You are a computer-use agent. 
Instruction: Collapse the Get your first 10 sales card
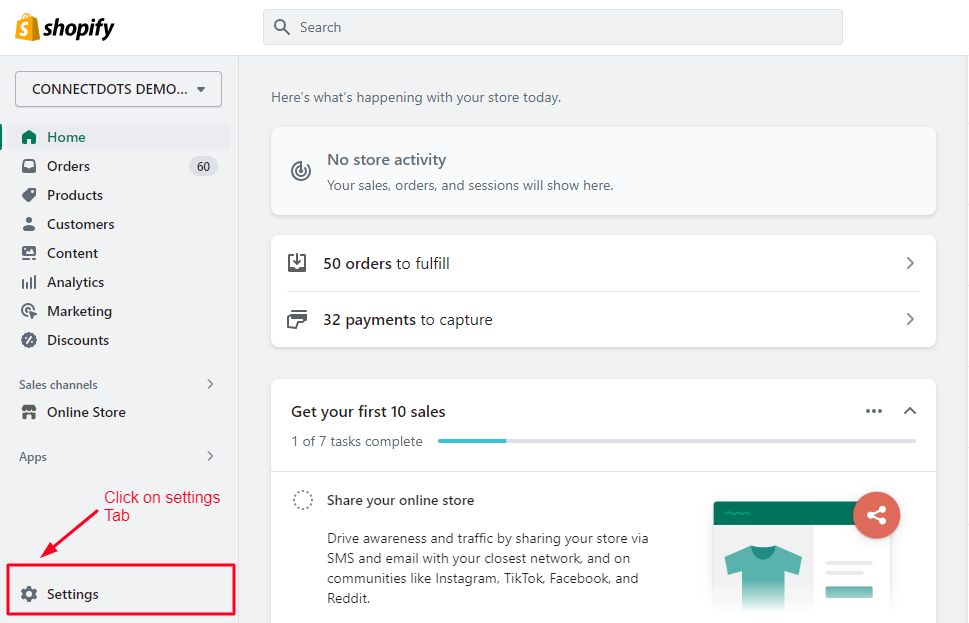(x=910, y=411)
